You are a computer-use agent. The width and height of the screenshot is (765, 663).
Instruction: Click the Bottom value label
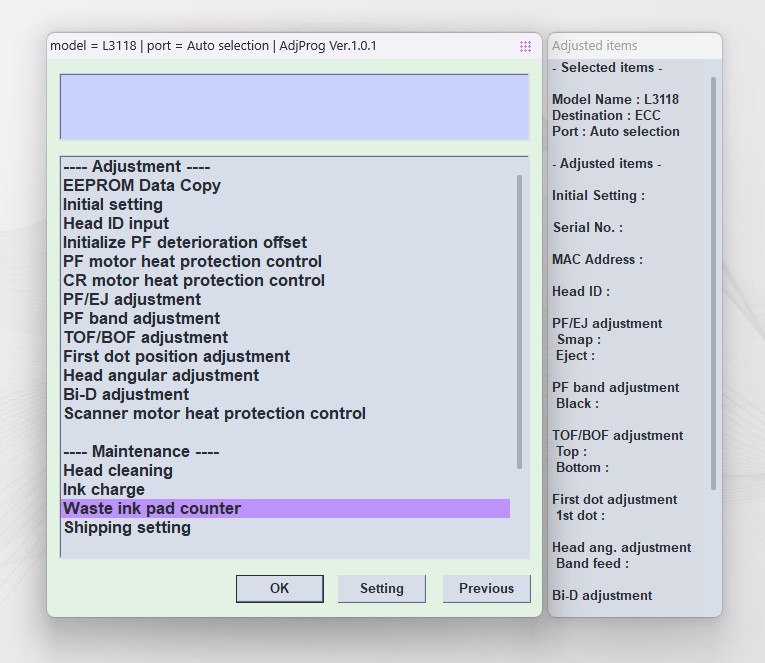[x=582, y=468]
